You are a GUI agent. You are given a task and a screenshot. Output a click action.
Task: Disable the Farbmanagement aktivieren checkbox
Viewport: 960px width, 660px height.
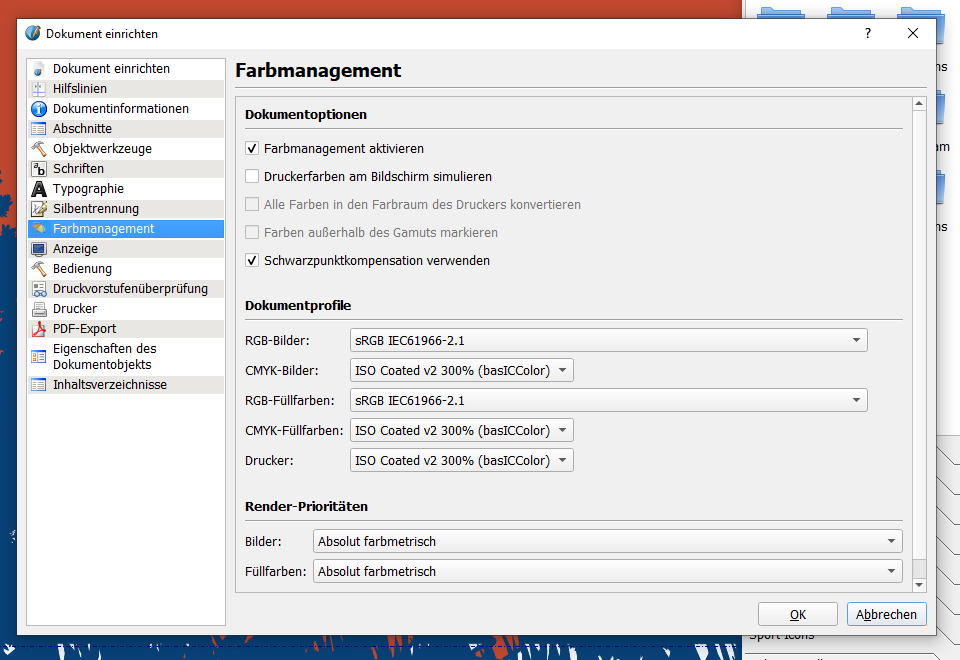(x=252, y=149)
